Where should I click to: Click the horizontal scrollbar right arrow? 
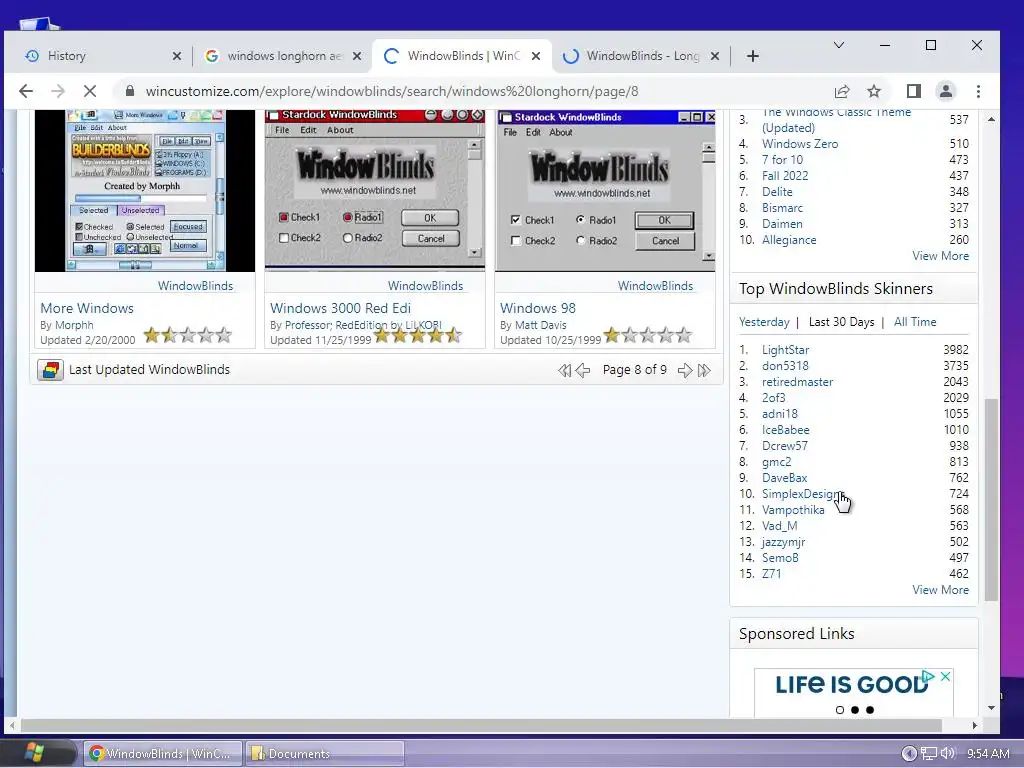[x=975, y=726]
